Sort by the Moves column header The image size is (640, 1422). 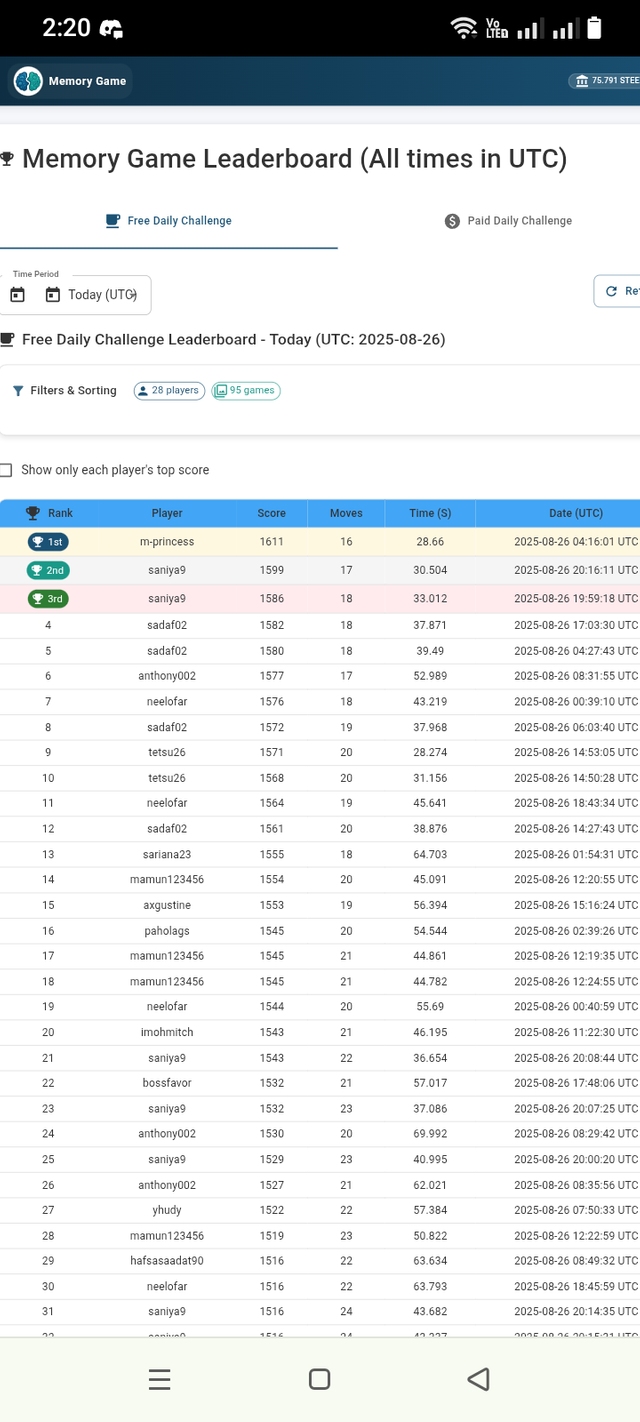[346, 513]
